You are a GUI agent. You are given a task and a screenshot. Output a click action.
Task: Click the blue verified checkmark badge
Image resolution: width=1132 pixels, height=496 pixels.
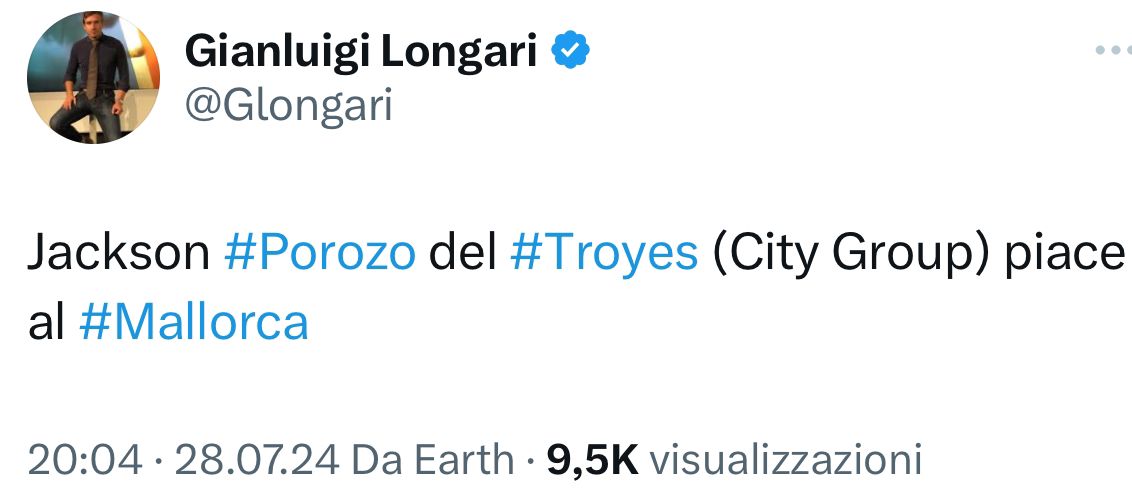tap(570, 49)
